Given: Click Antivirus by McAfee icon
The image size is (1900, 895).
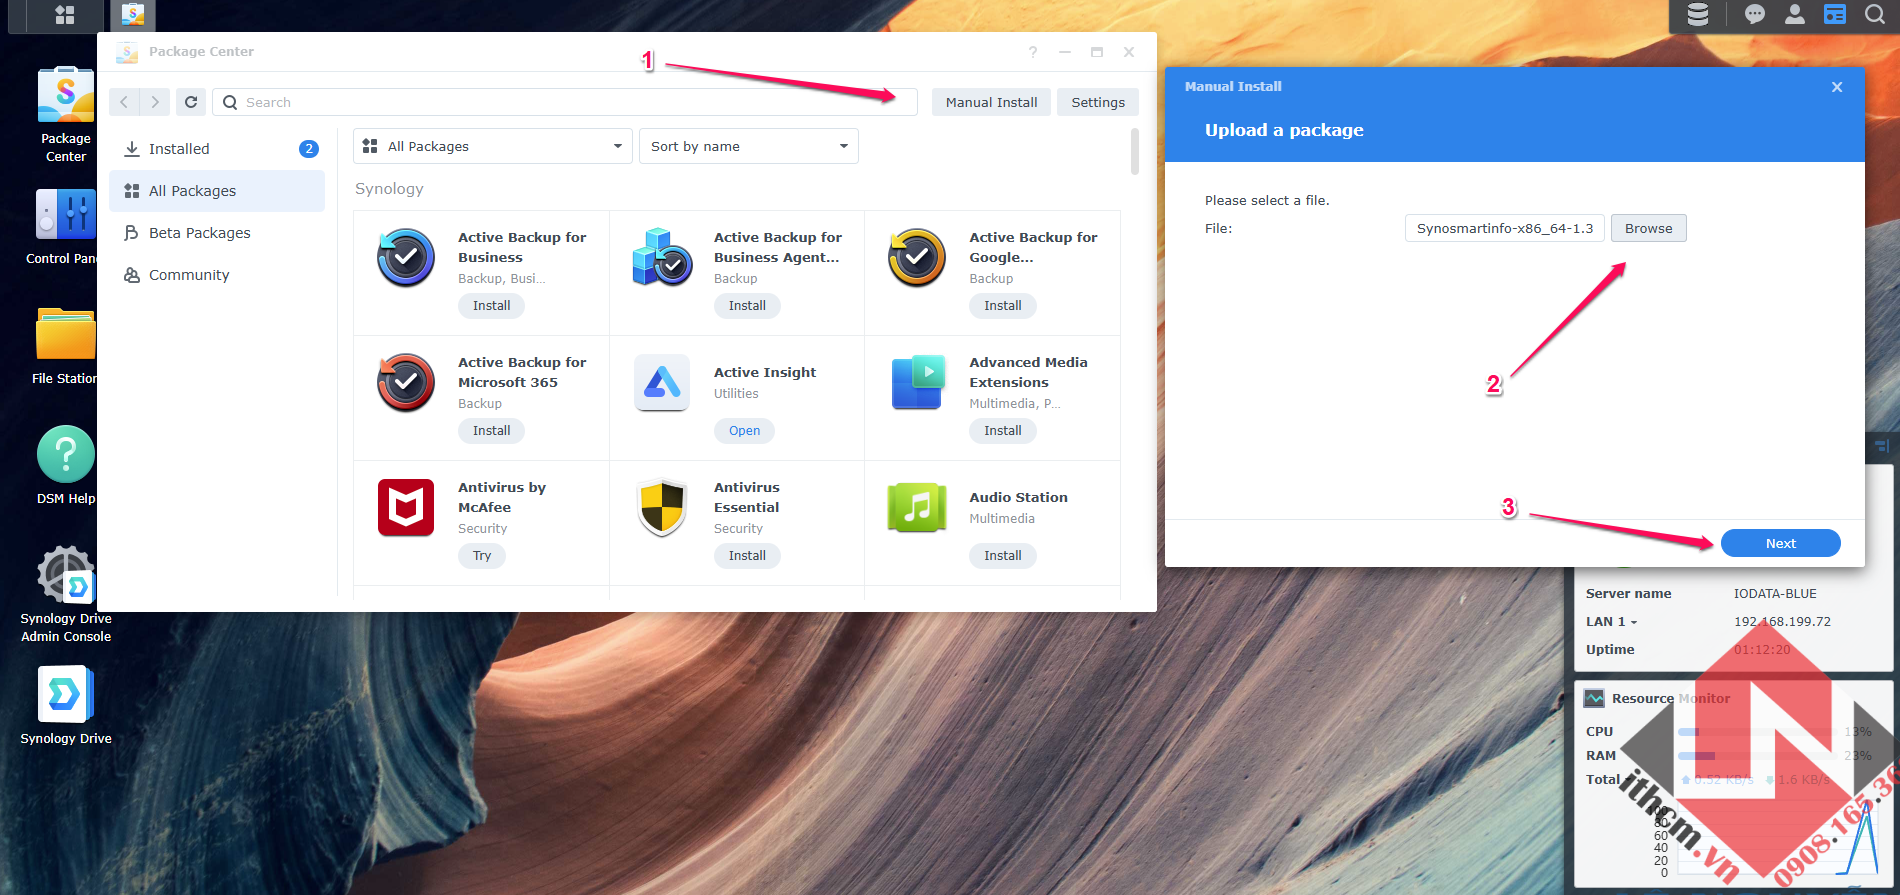Looking at the screenshot, I should (406, 508).
